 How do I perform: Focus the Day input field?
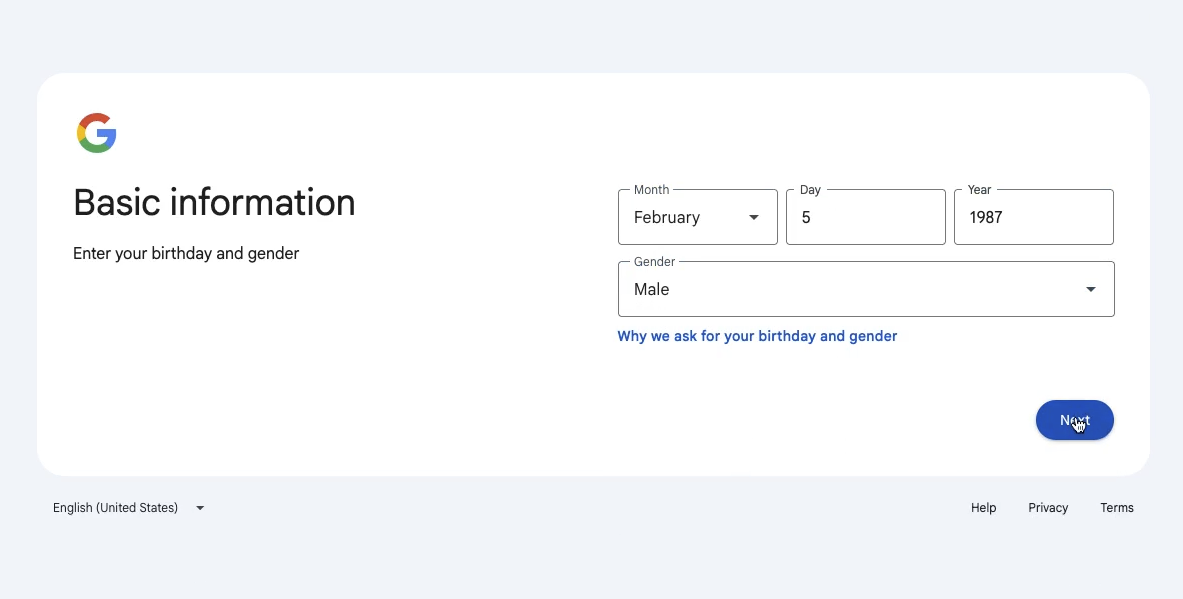[865, 217]
